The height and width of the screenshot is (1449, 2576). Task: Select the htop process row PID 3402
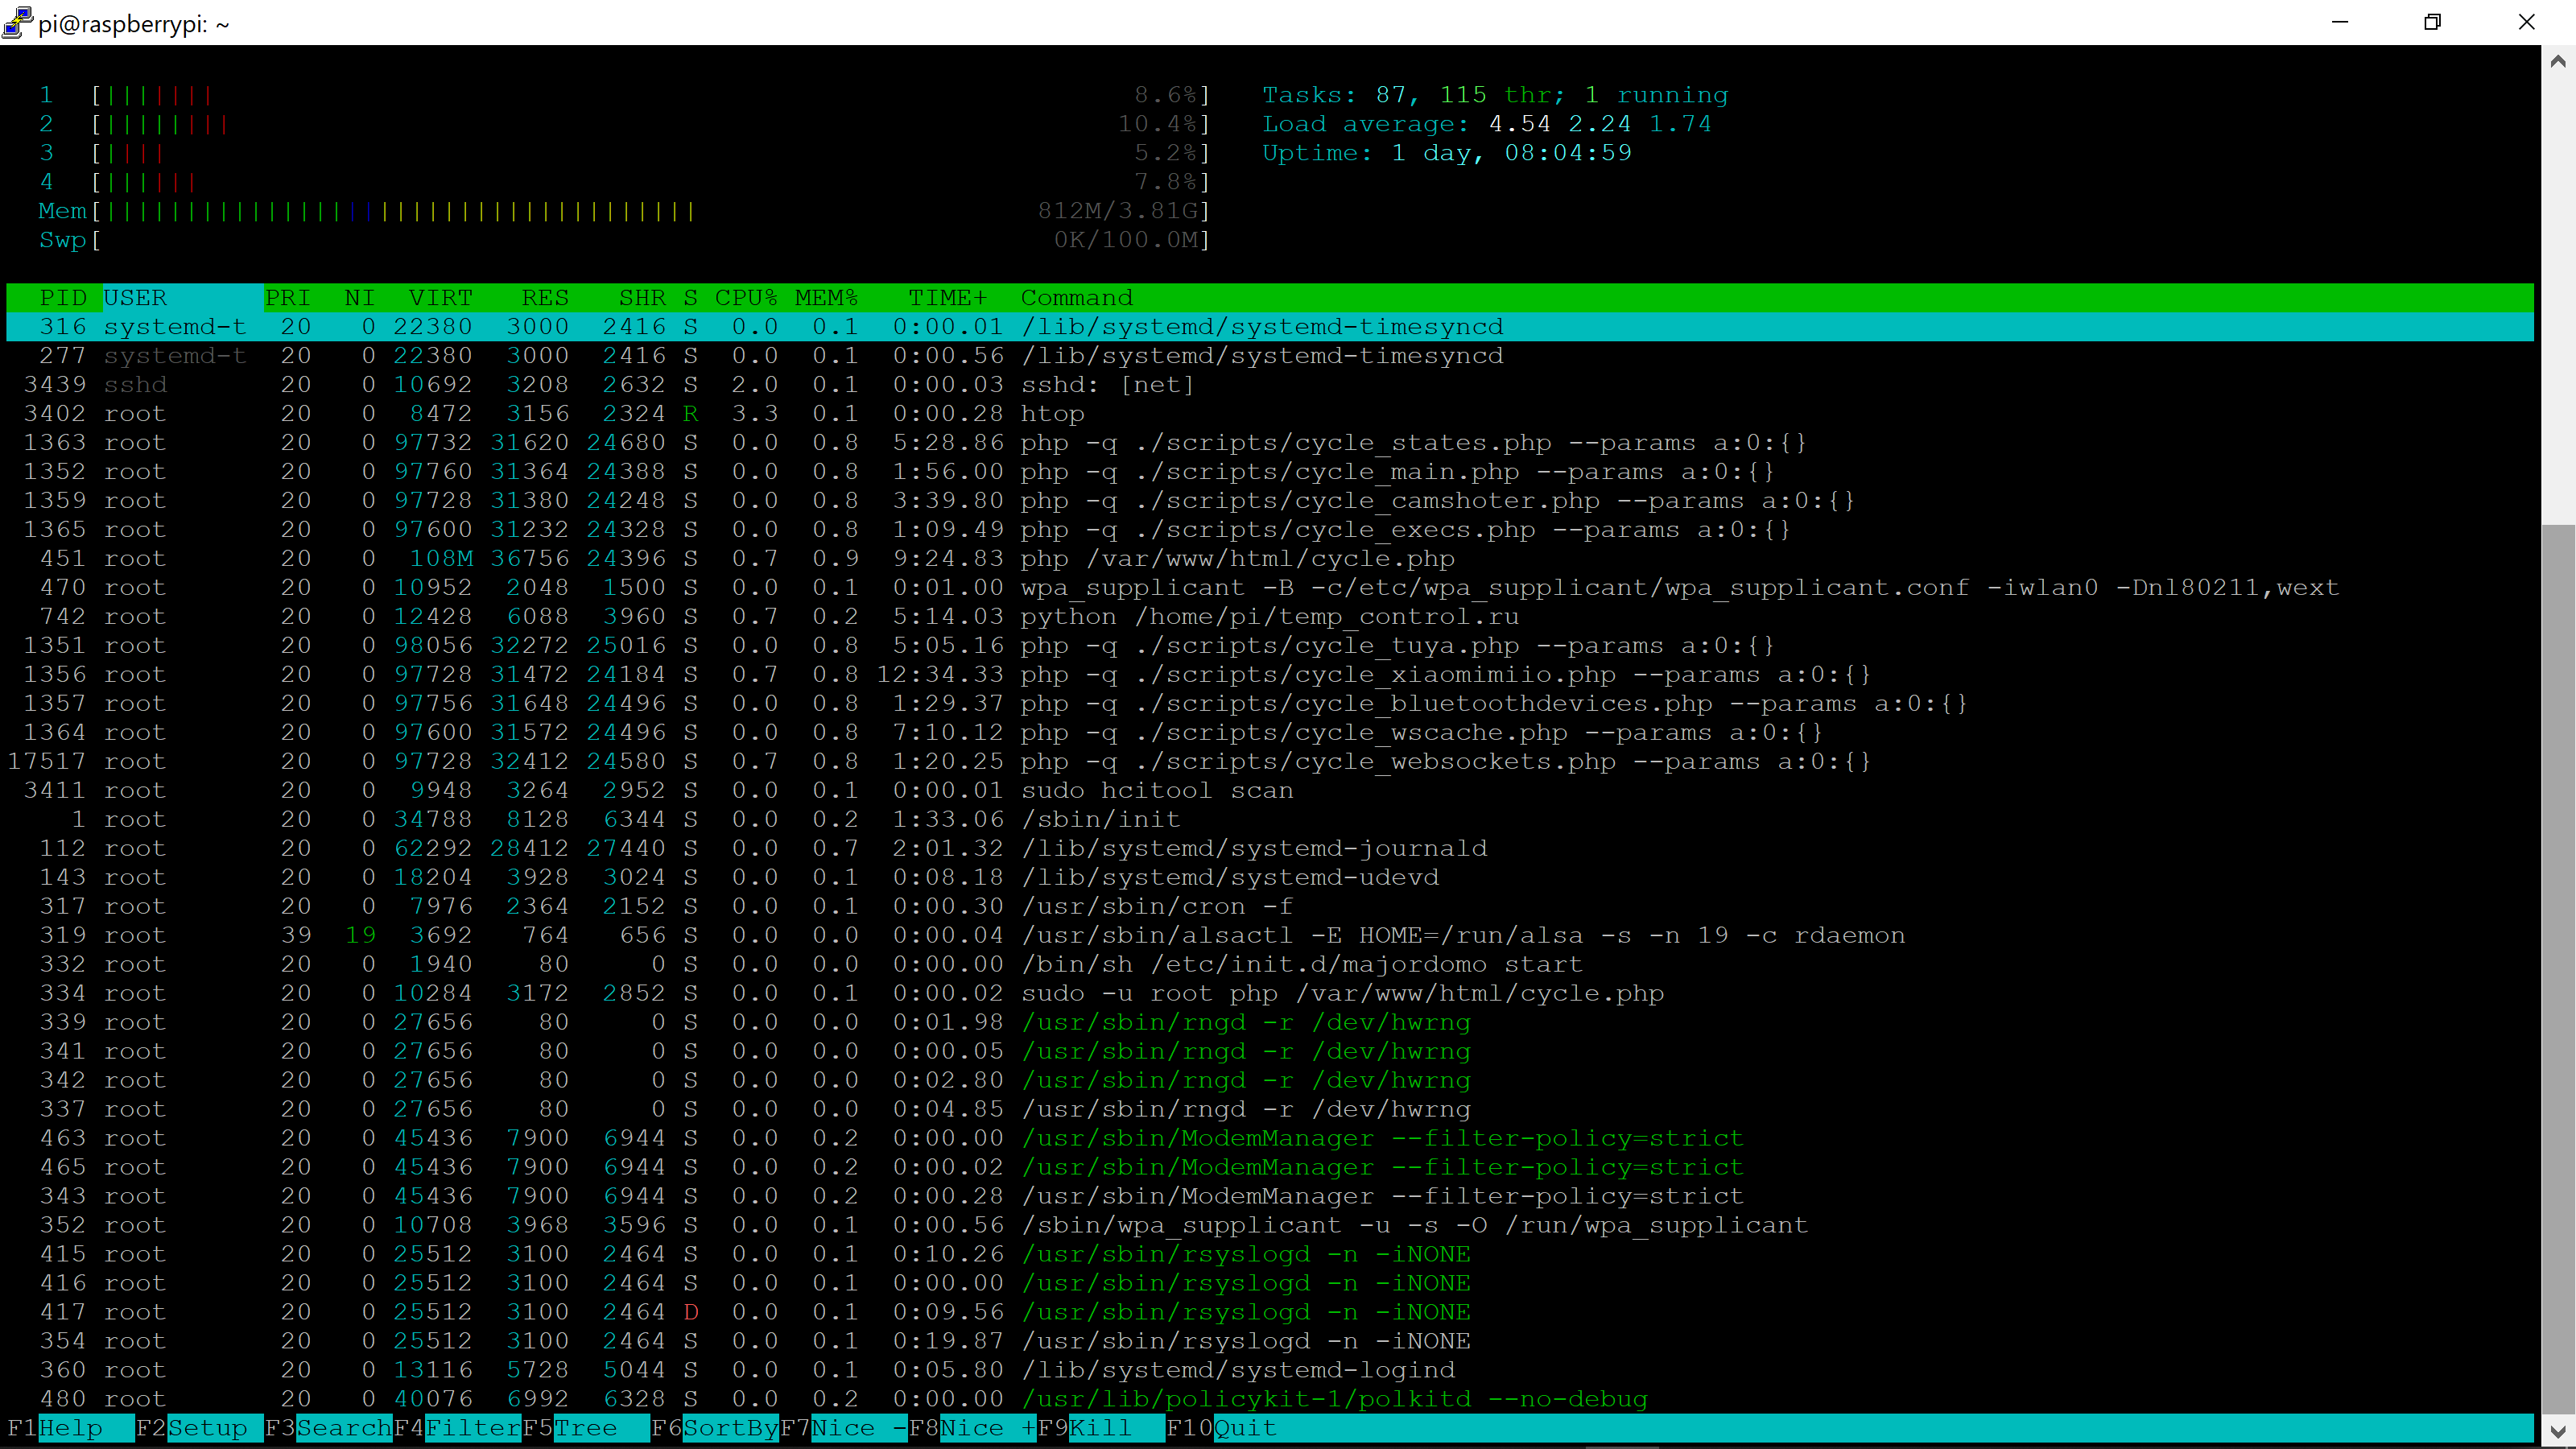tap(600, 413)
